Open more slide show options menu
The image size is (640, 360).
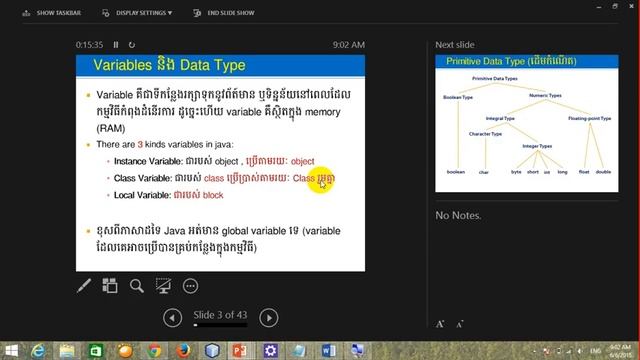pos(190,286)
